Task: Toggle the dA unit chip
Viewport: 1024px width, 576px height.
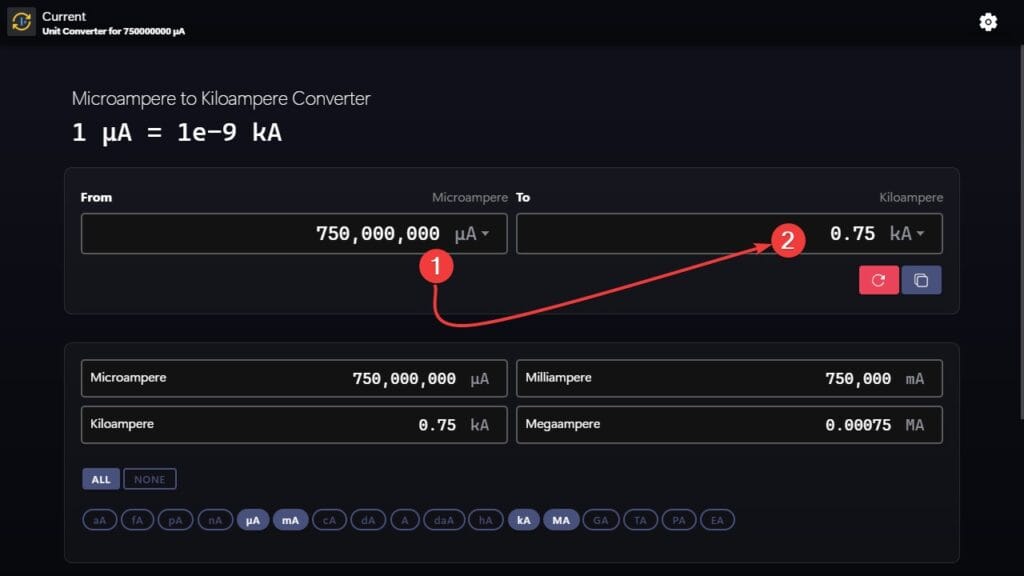Action: coord(368,520)
